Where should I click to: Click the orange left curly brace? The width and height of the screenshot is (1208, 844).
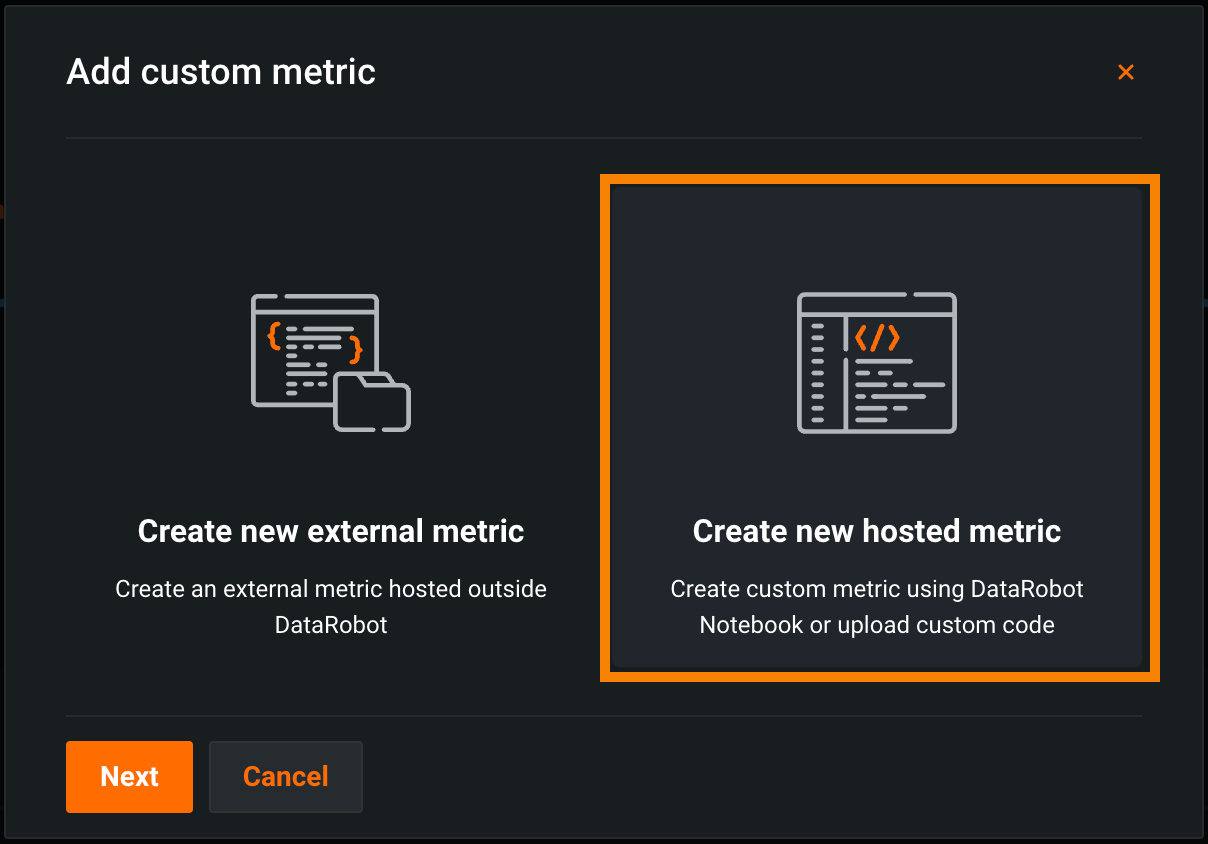[273, 336]
